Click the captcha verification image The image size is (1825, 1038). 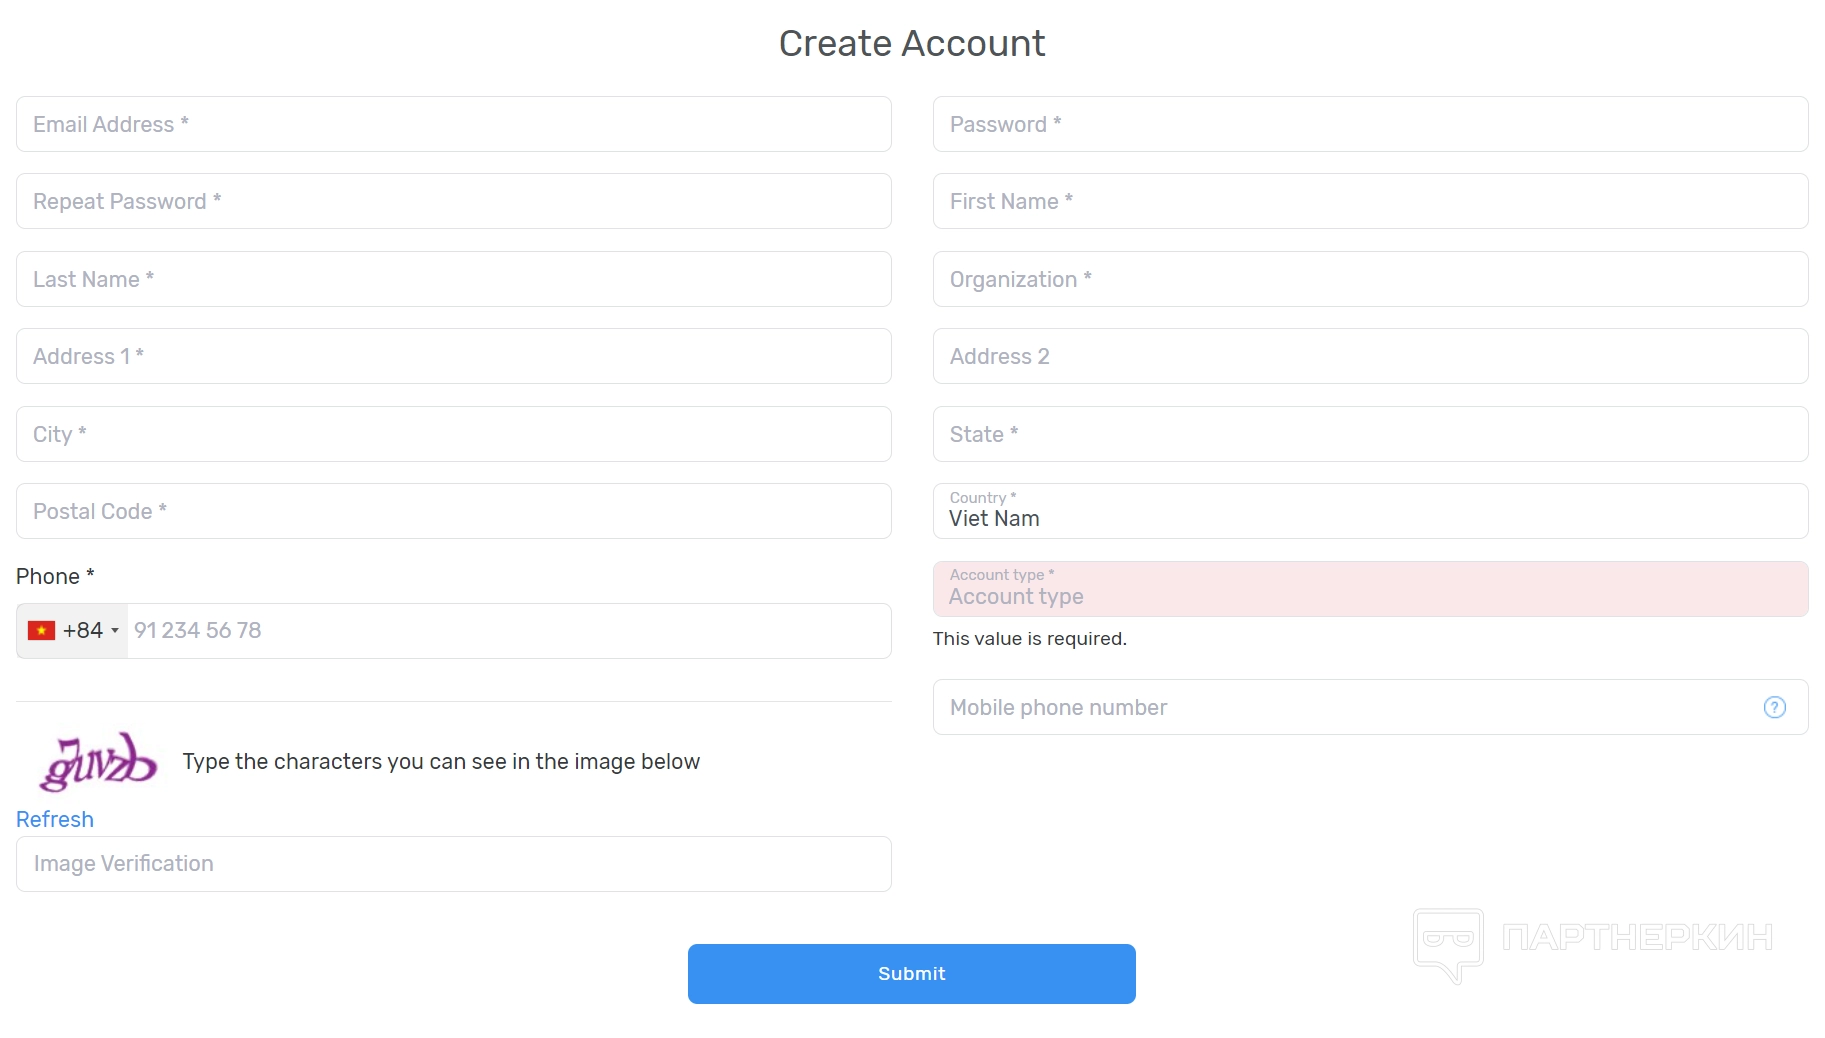click(98, 763)
